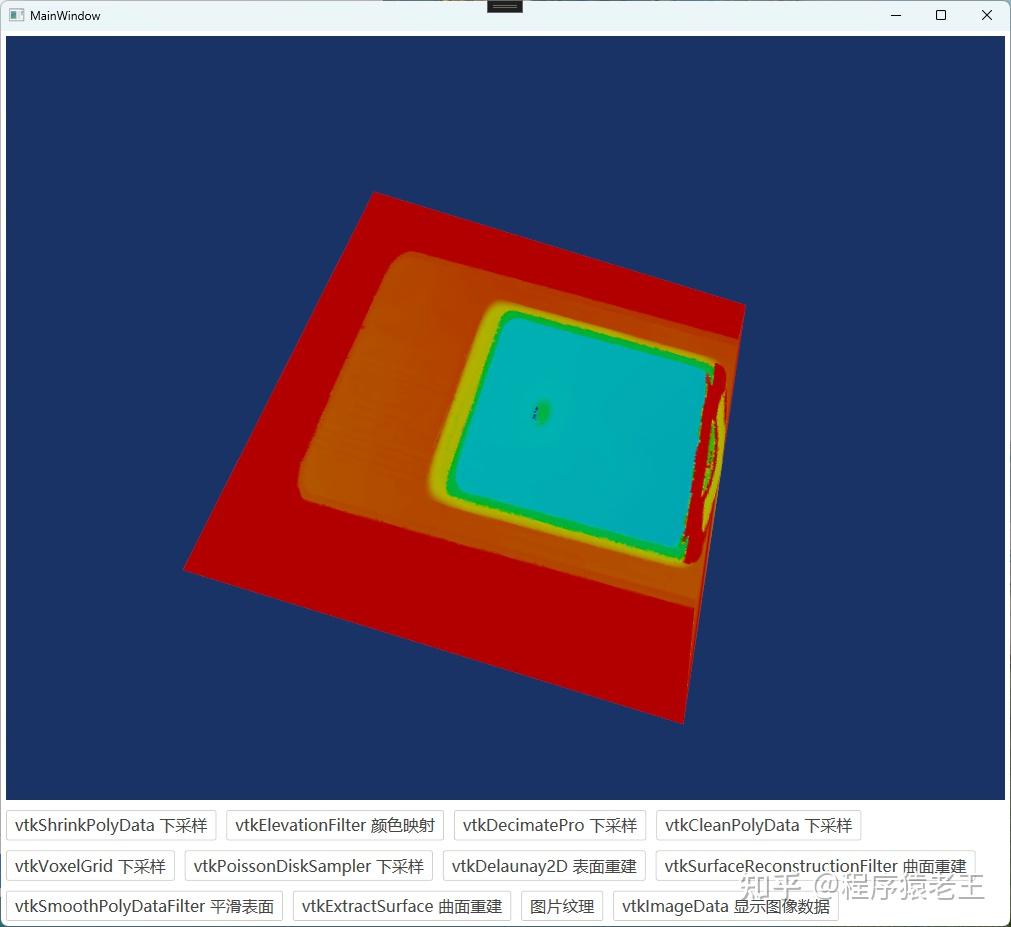
Task: Click the MainWindow title bar text
Action: click(64, 15)
